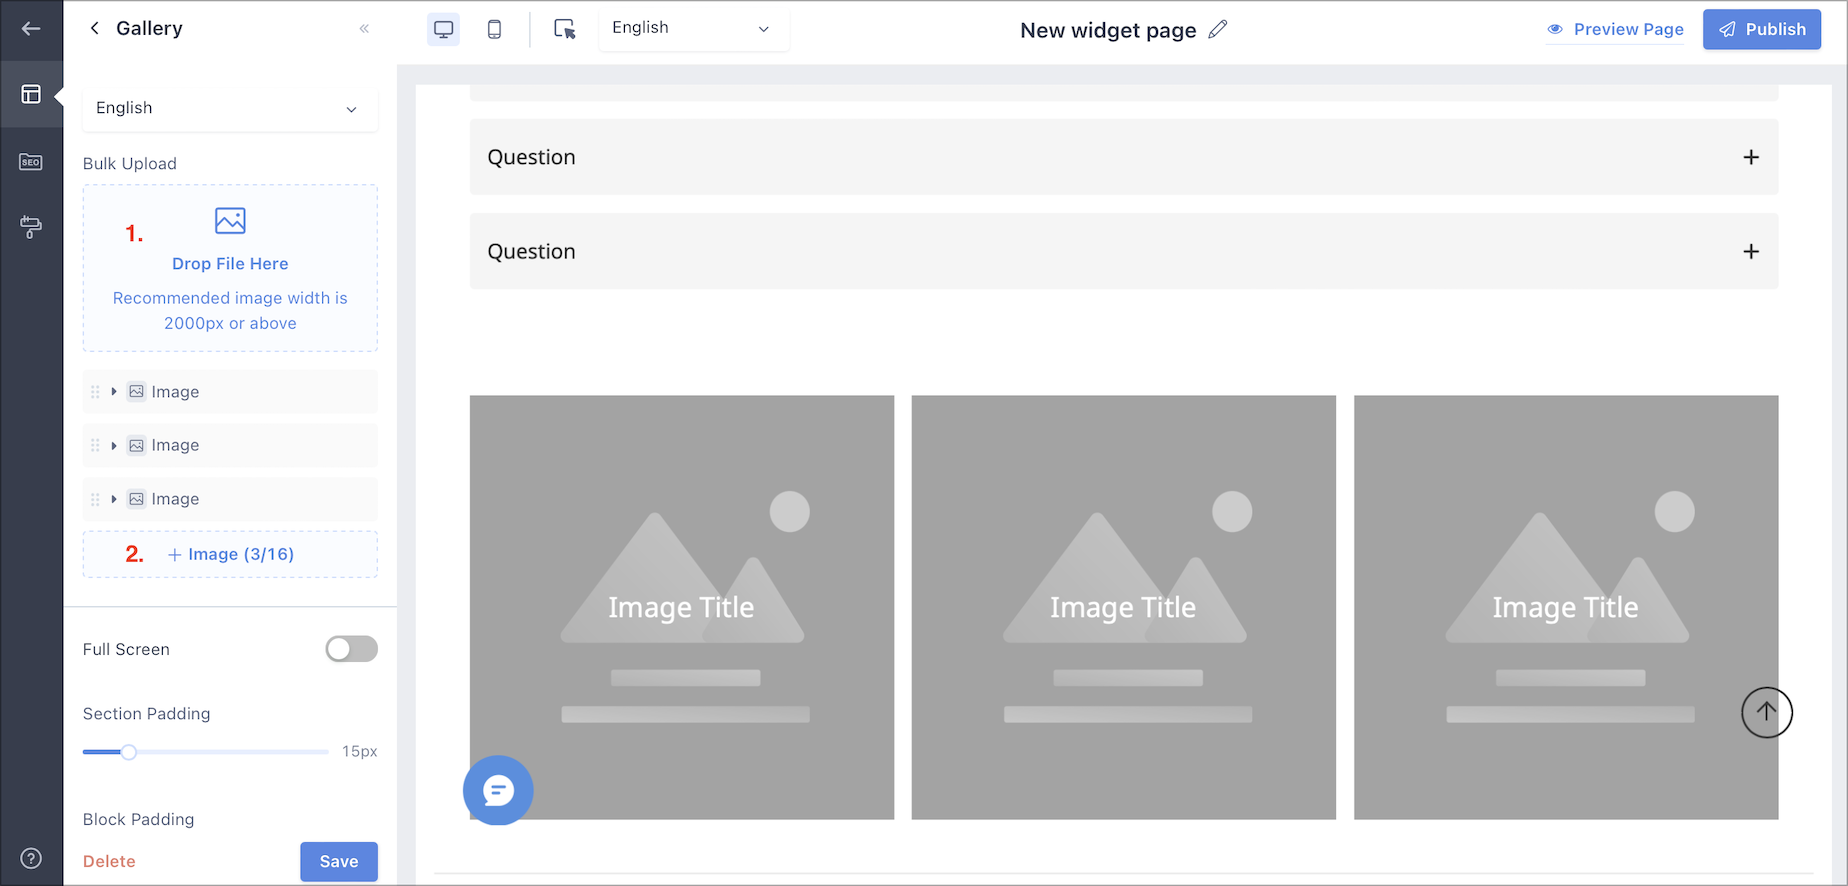Expand the first Question plus icon
Screen dimensions: 1848x886
(1751, 157)
